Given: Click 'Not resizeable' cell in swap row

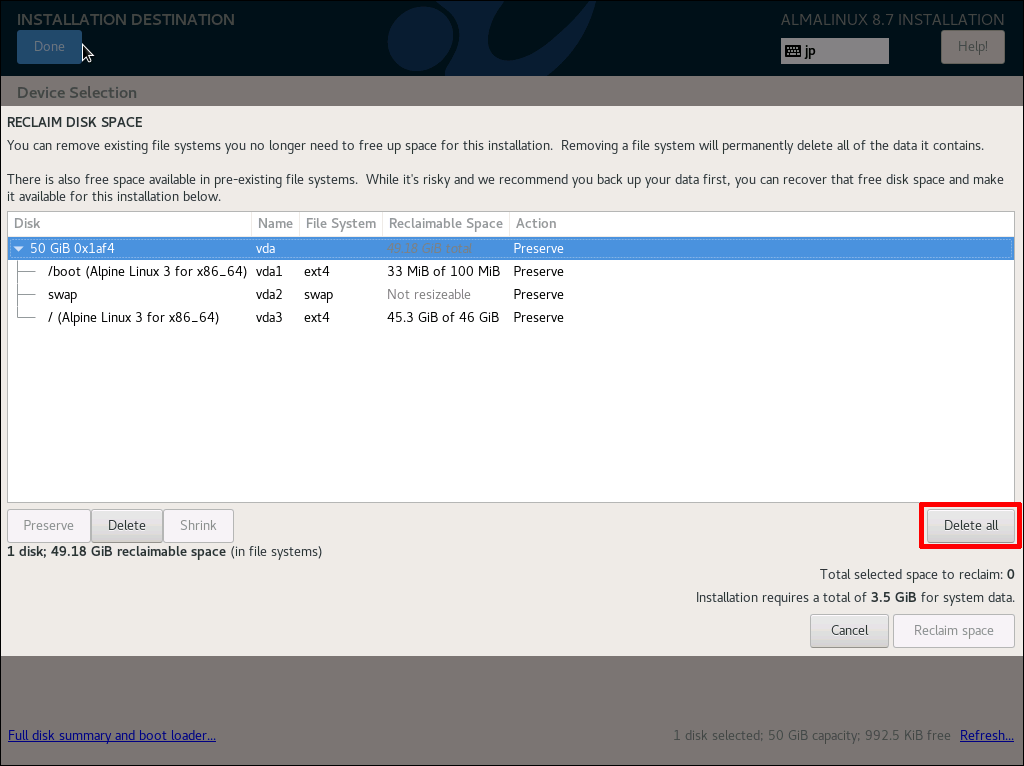Looking at the screenshot, I should (428, 295).
